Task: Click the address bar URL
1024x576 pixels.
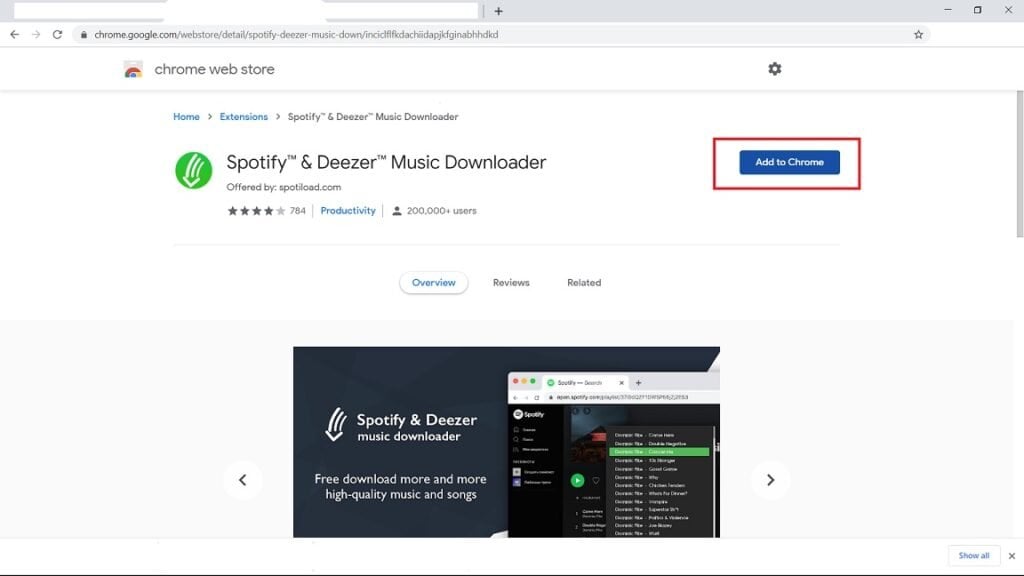Action: (x=296, y=35)
